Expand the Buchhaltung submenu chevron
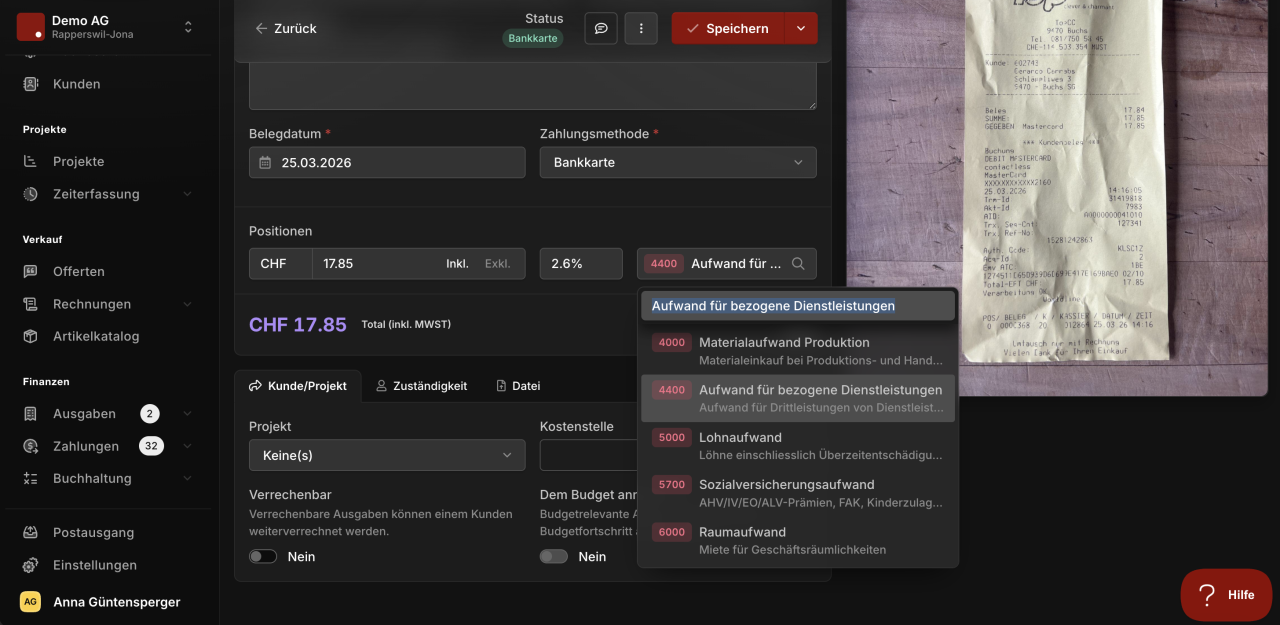Image resolution: width=1280 pixels, height=625 pixels. pos(187,478)
